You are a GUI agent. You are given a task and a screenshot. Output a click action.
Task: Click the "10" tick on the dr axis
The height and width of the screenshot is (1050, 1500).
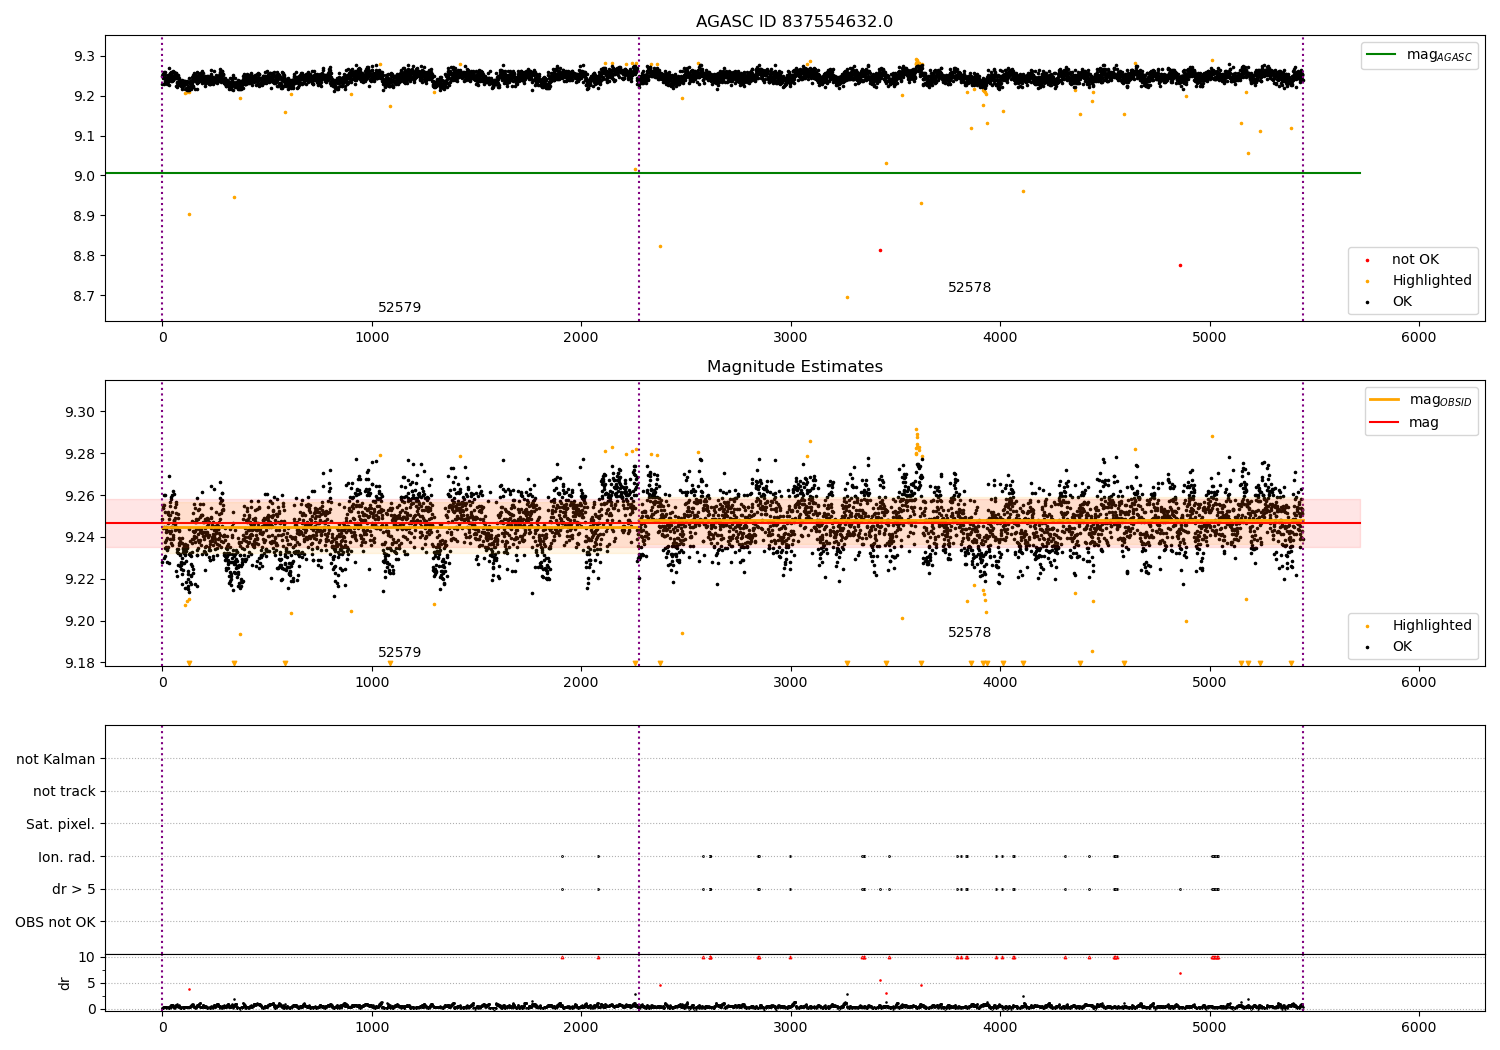87,957
